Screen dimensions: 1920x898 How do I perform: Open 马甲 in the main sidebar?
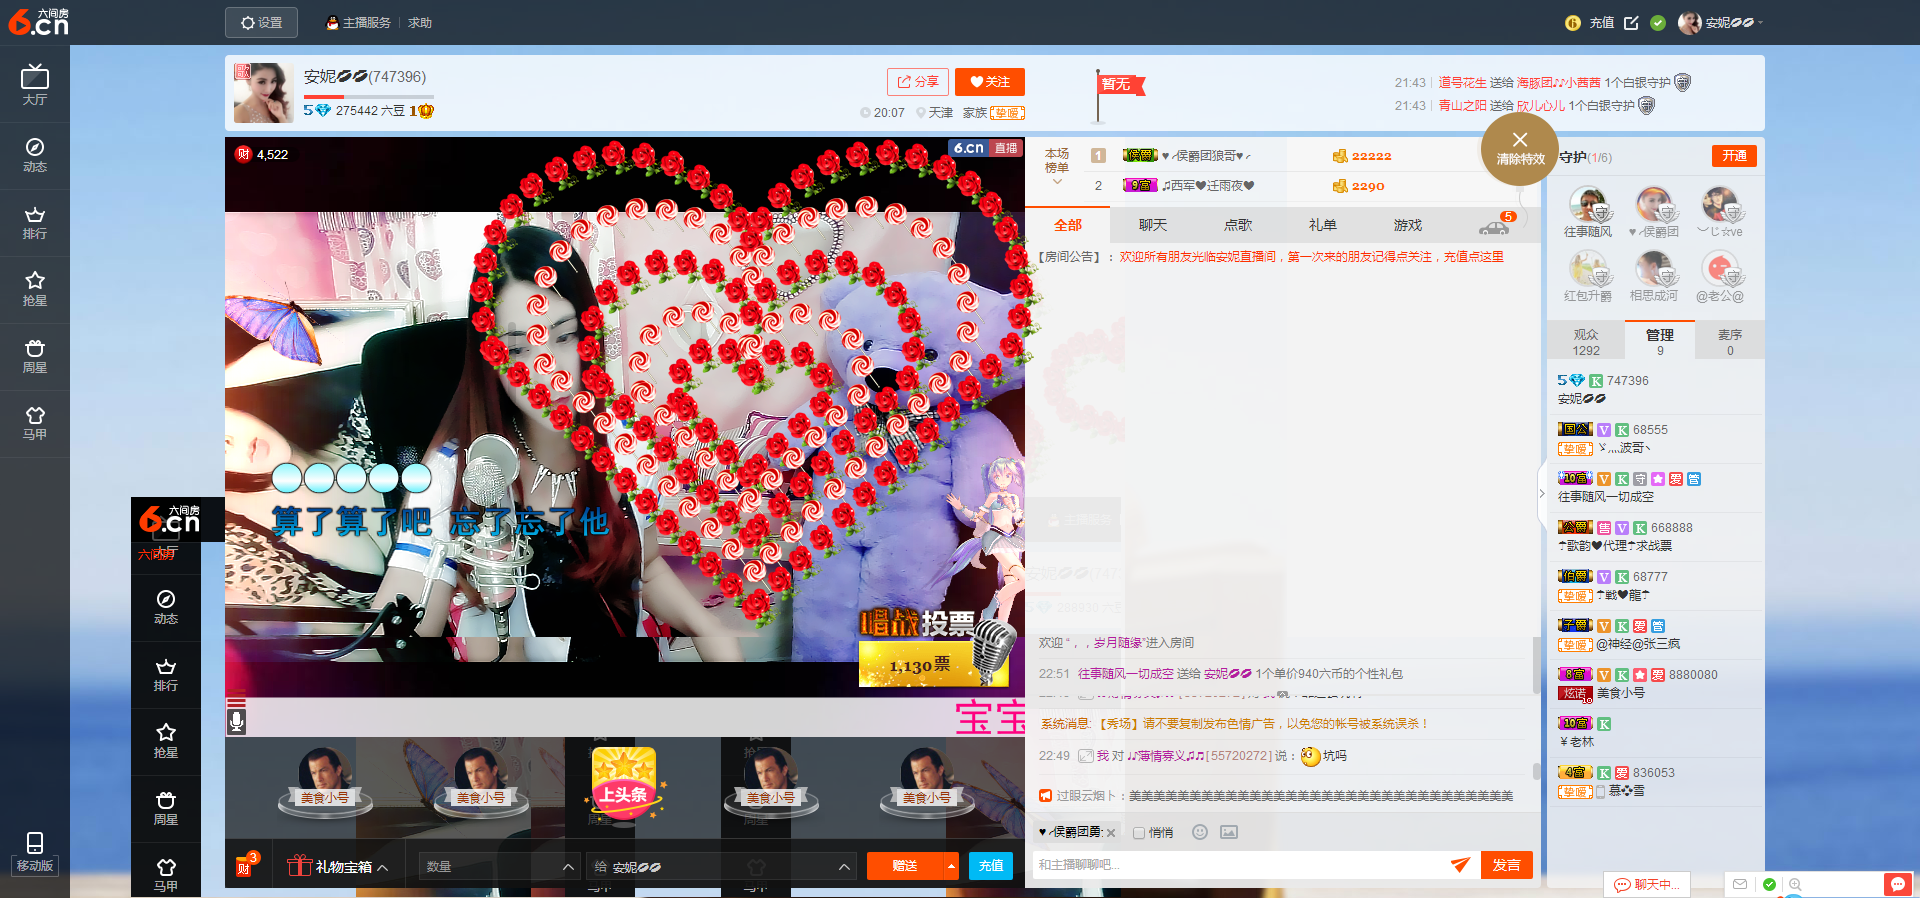(x=35, y=423)
